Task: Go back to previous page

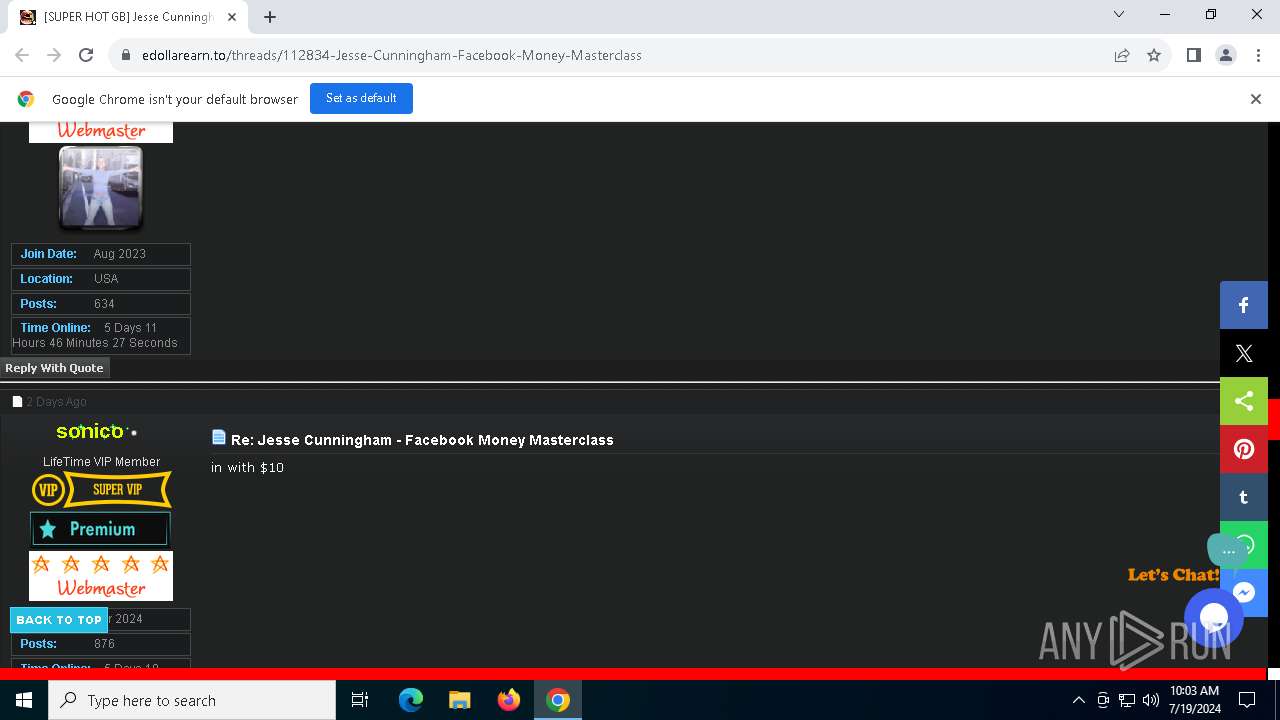Action: tap(22, 55)
